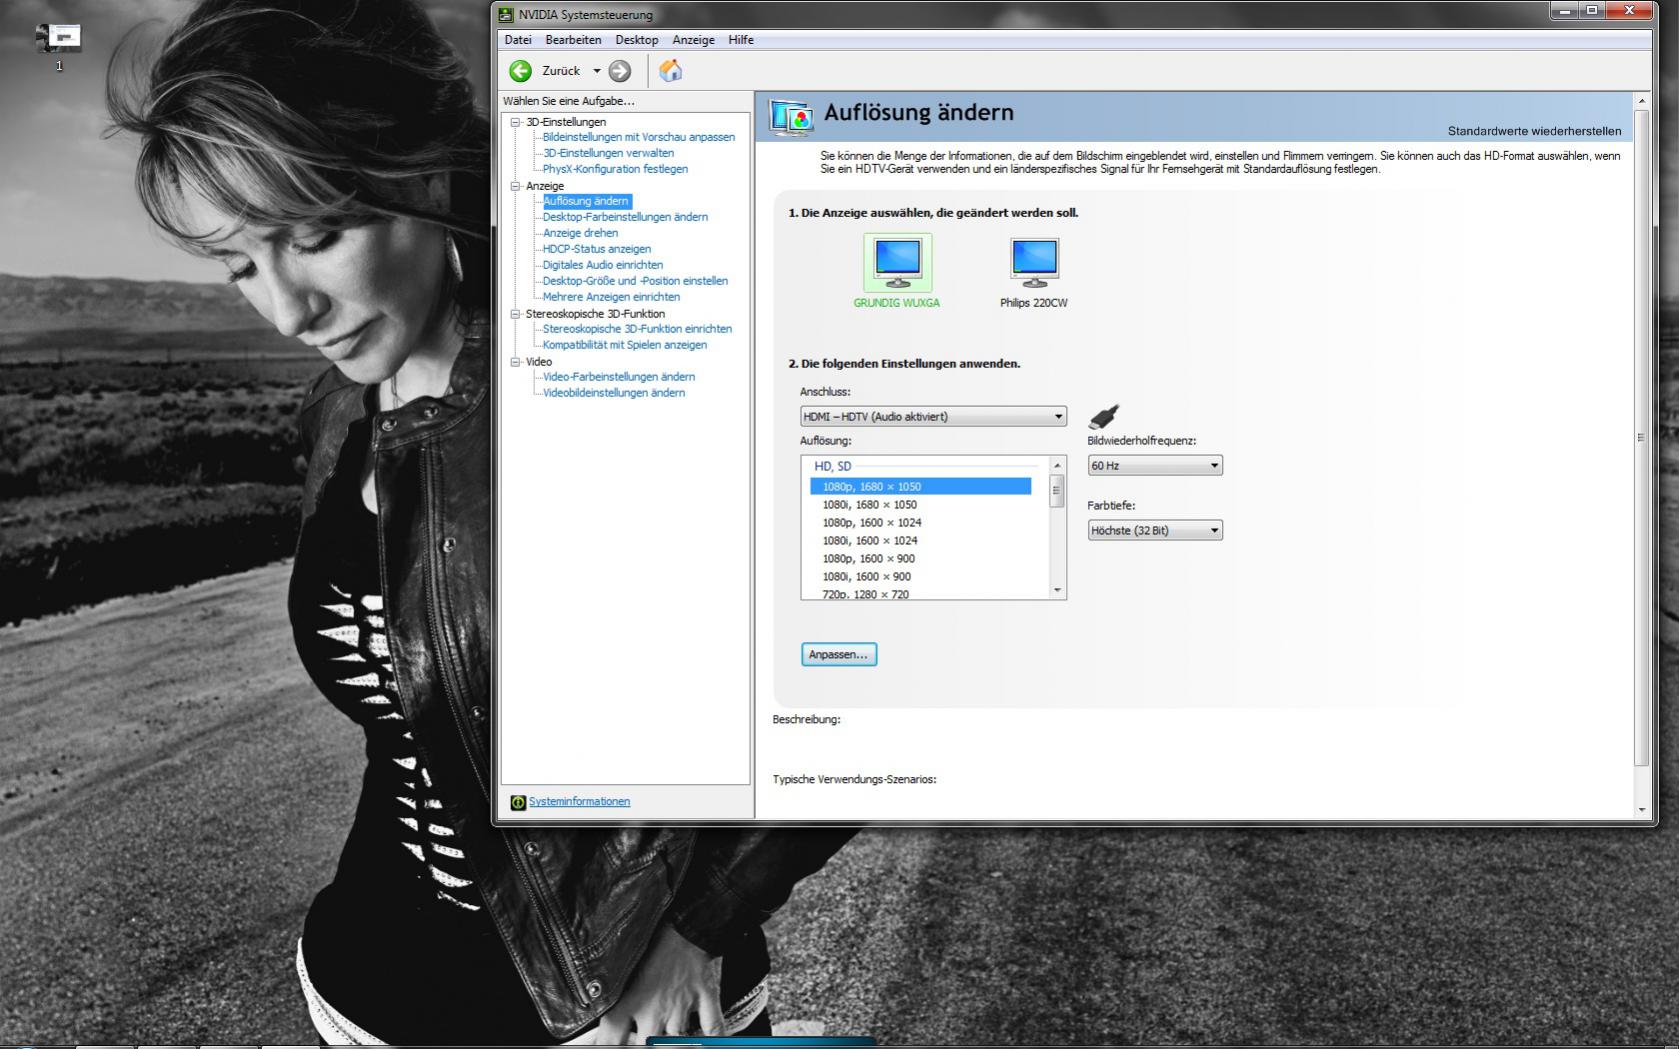Open the Zurück history dropdown arrow

pos(597,71)
